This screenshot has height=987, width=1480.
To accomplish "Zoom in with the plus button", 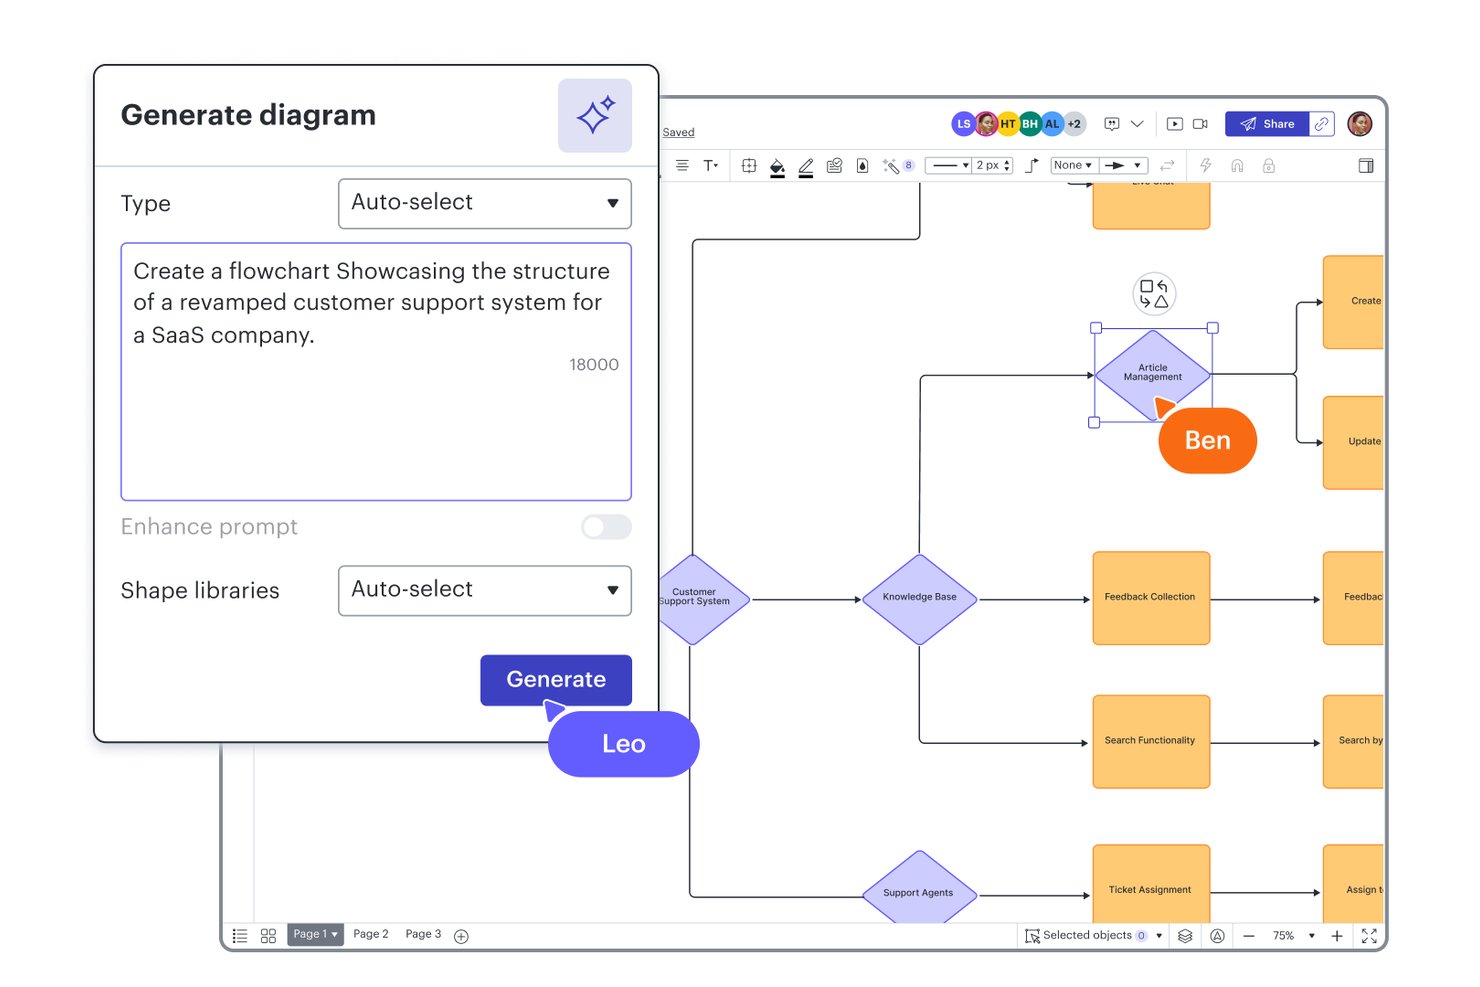I will (x=1337, y=936).
